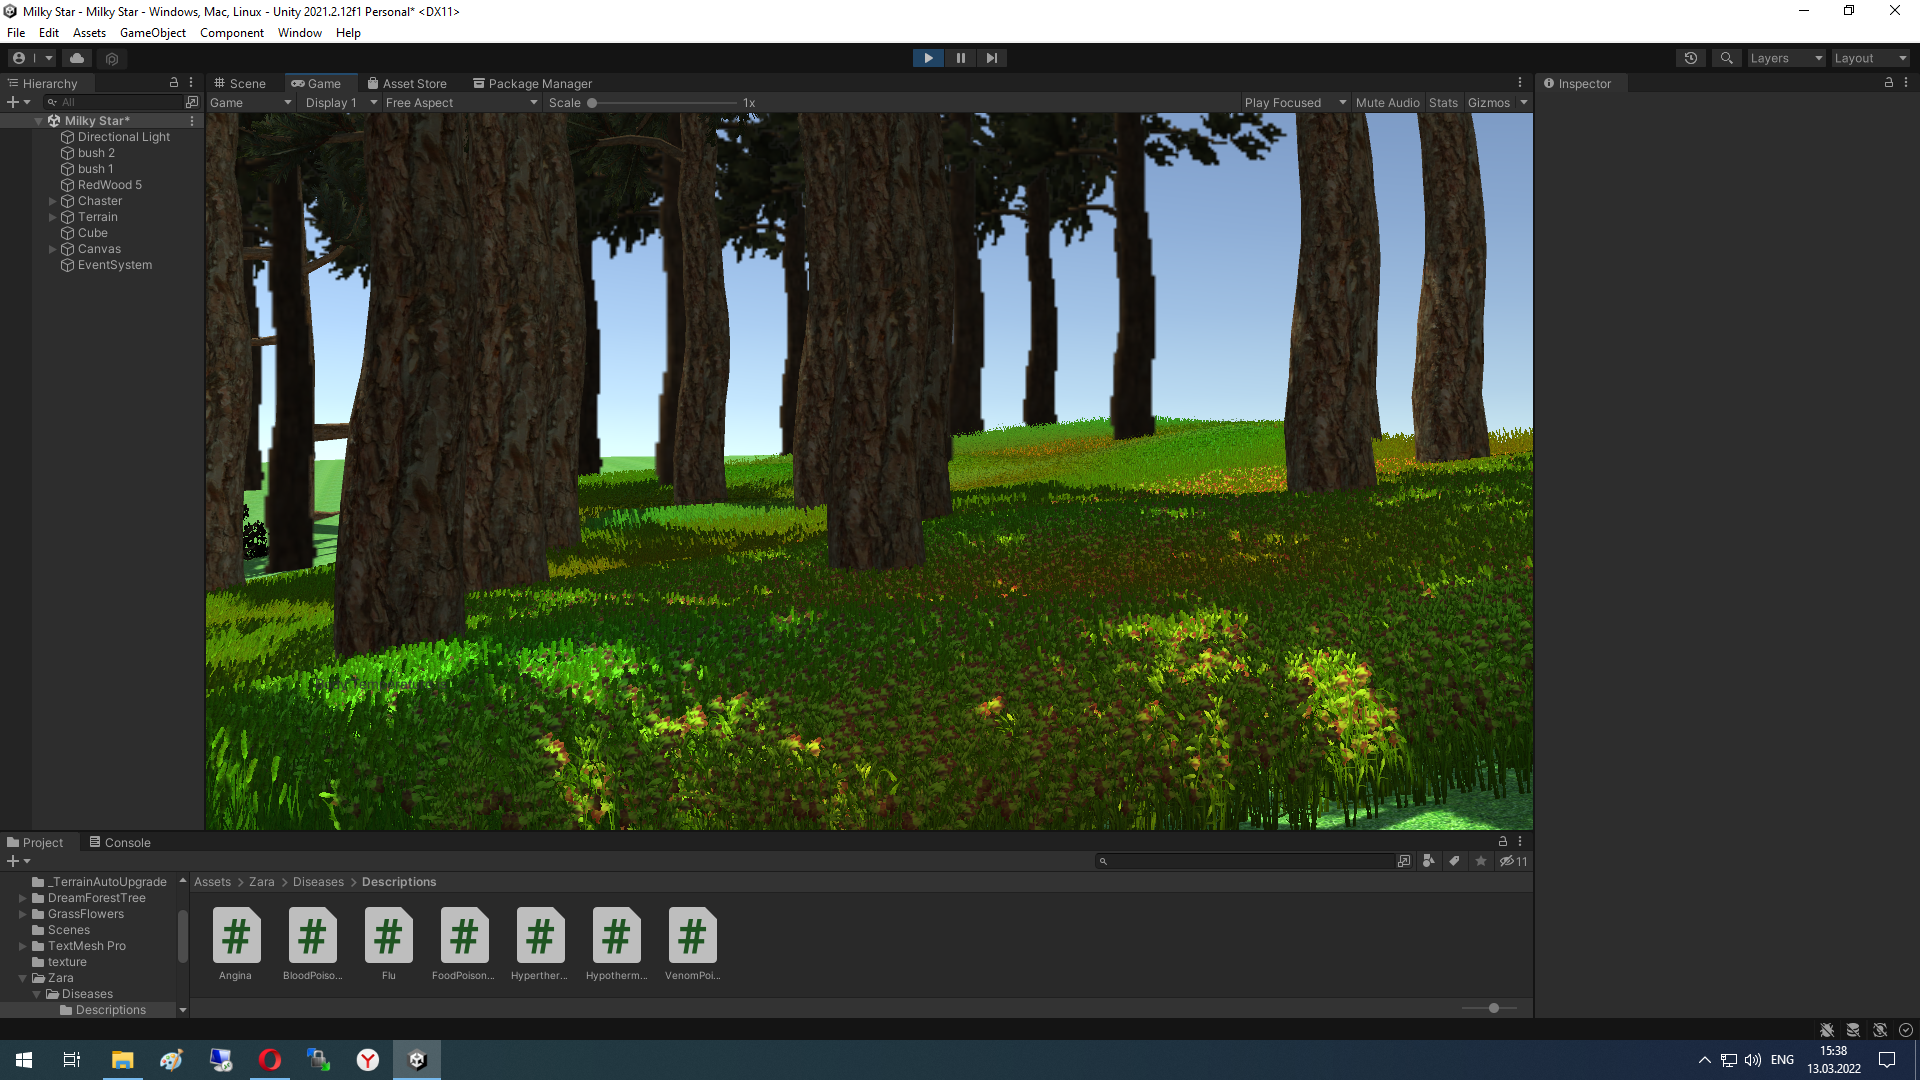Open the Play Focused dropdown
Image resolution: width=1920 pixels, height=1080 pixels.
(x=1295, y=103)
